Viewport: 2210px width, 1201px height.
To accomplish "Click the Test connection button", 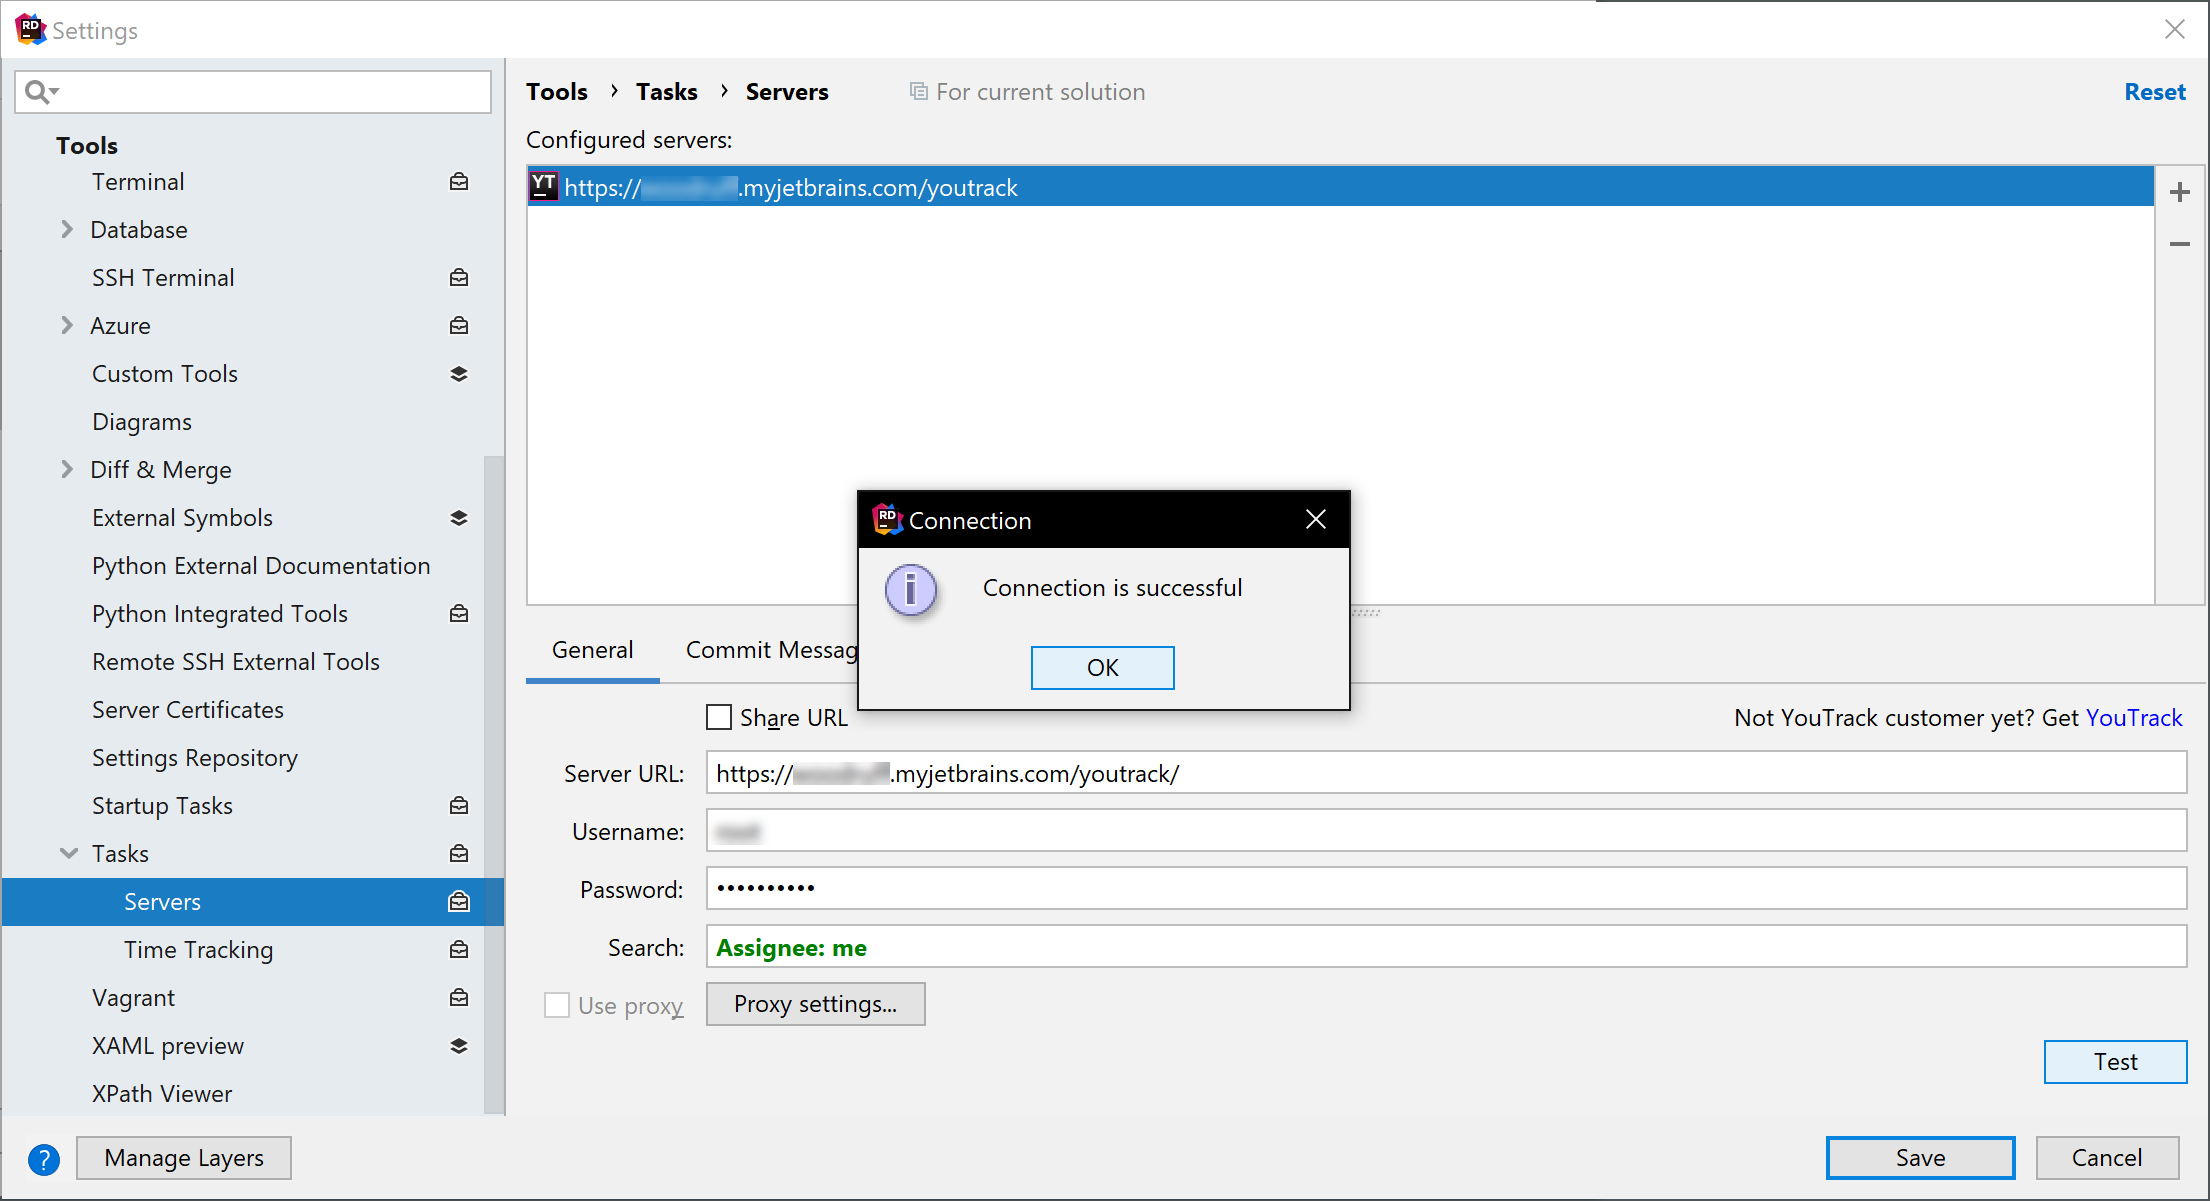I will [x=2116, y=1062].
